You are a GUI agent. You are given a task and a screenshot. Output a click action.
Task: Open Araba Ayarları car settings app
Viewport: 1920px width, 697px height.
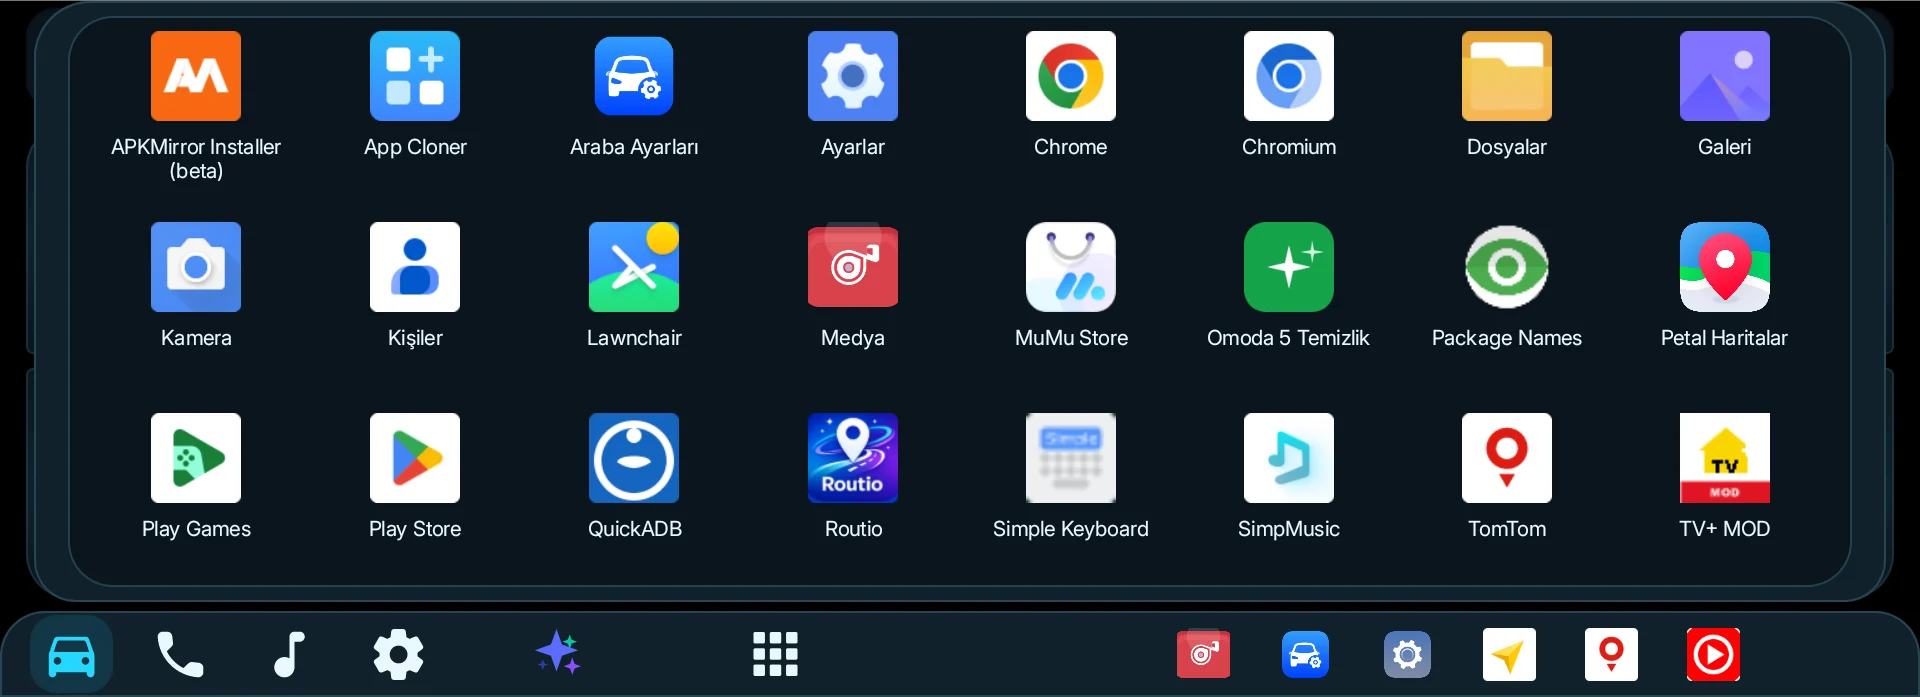click(634, 76)
